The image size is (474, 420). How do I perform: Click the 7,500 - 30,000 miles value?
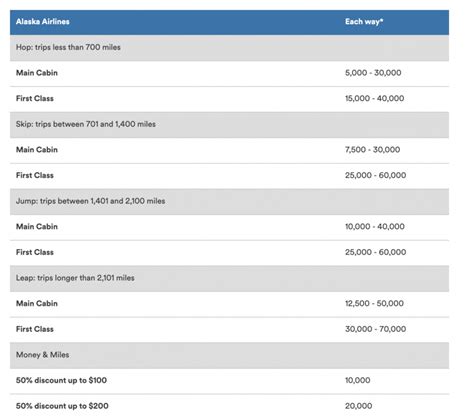click(372, 150)
